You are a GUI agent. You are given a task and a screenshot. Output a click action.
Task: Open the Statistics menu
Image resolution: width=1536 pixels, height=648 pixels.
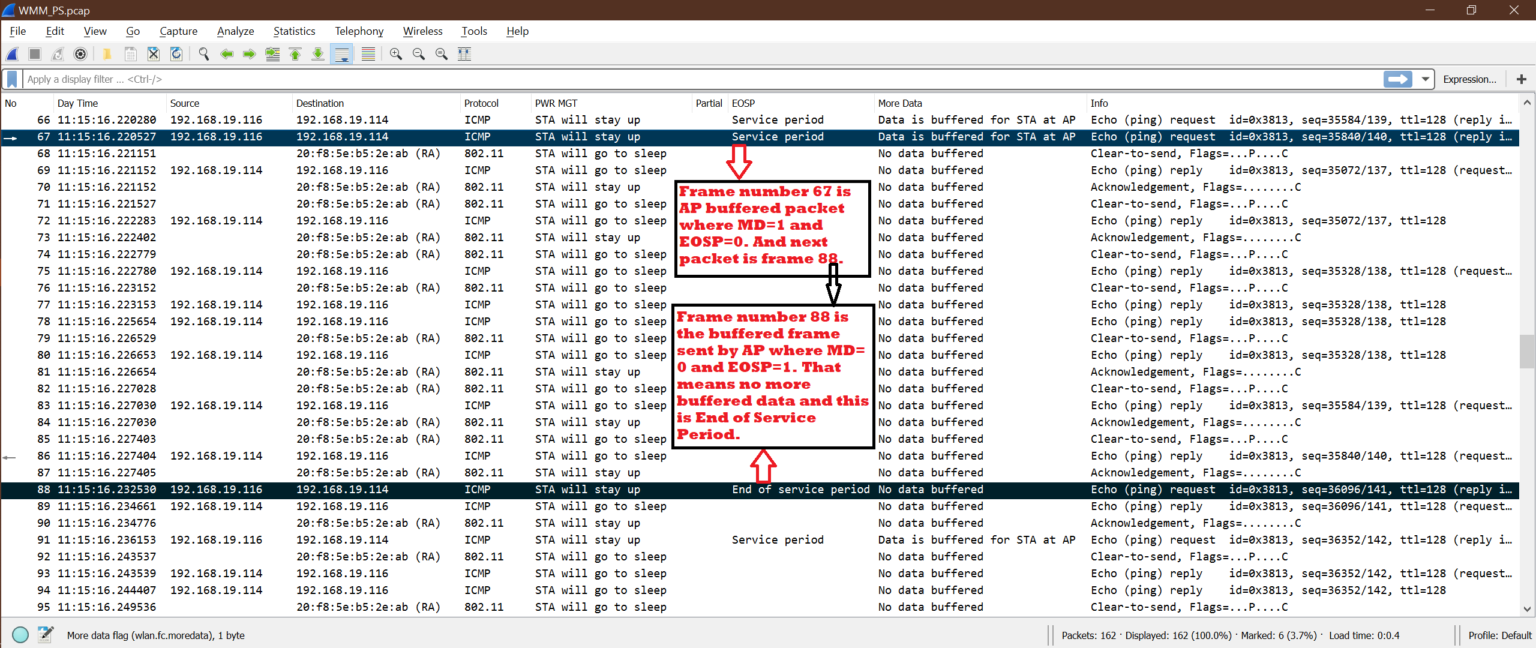294,31
